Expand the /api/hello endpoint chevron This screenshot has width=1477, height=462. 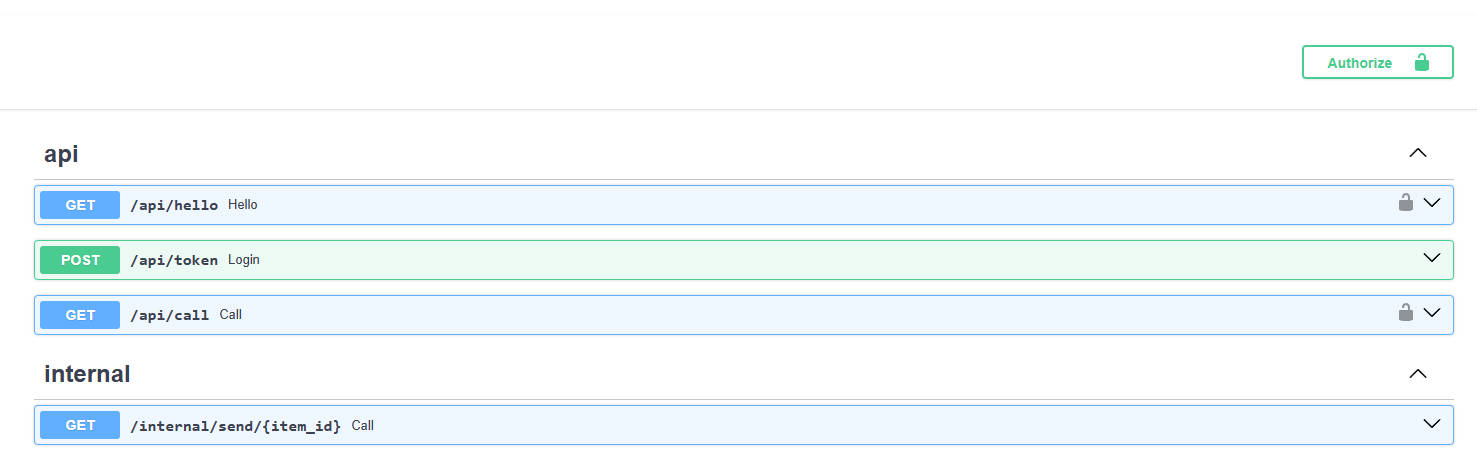pyautogui.click(x=1431, y=203)
